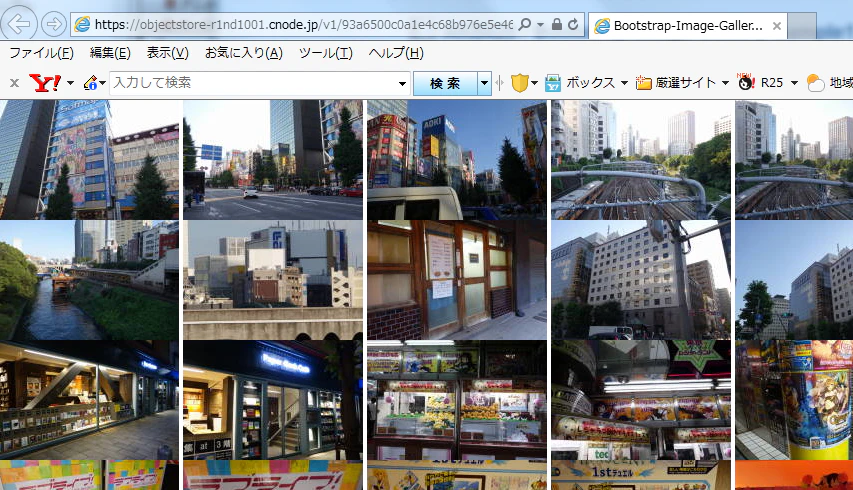Expand the 検索 button dropdown arrow
The width and height of the screenshot is (853, 490).
tap(484, 83)
